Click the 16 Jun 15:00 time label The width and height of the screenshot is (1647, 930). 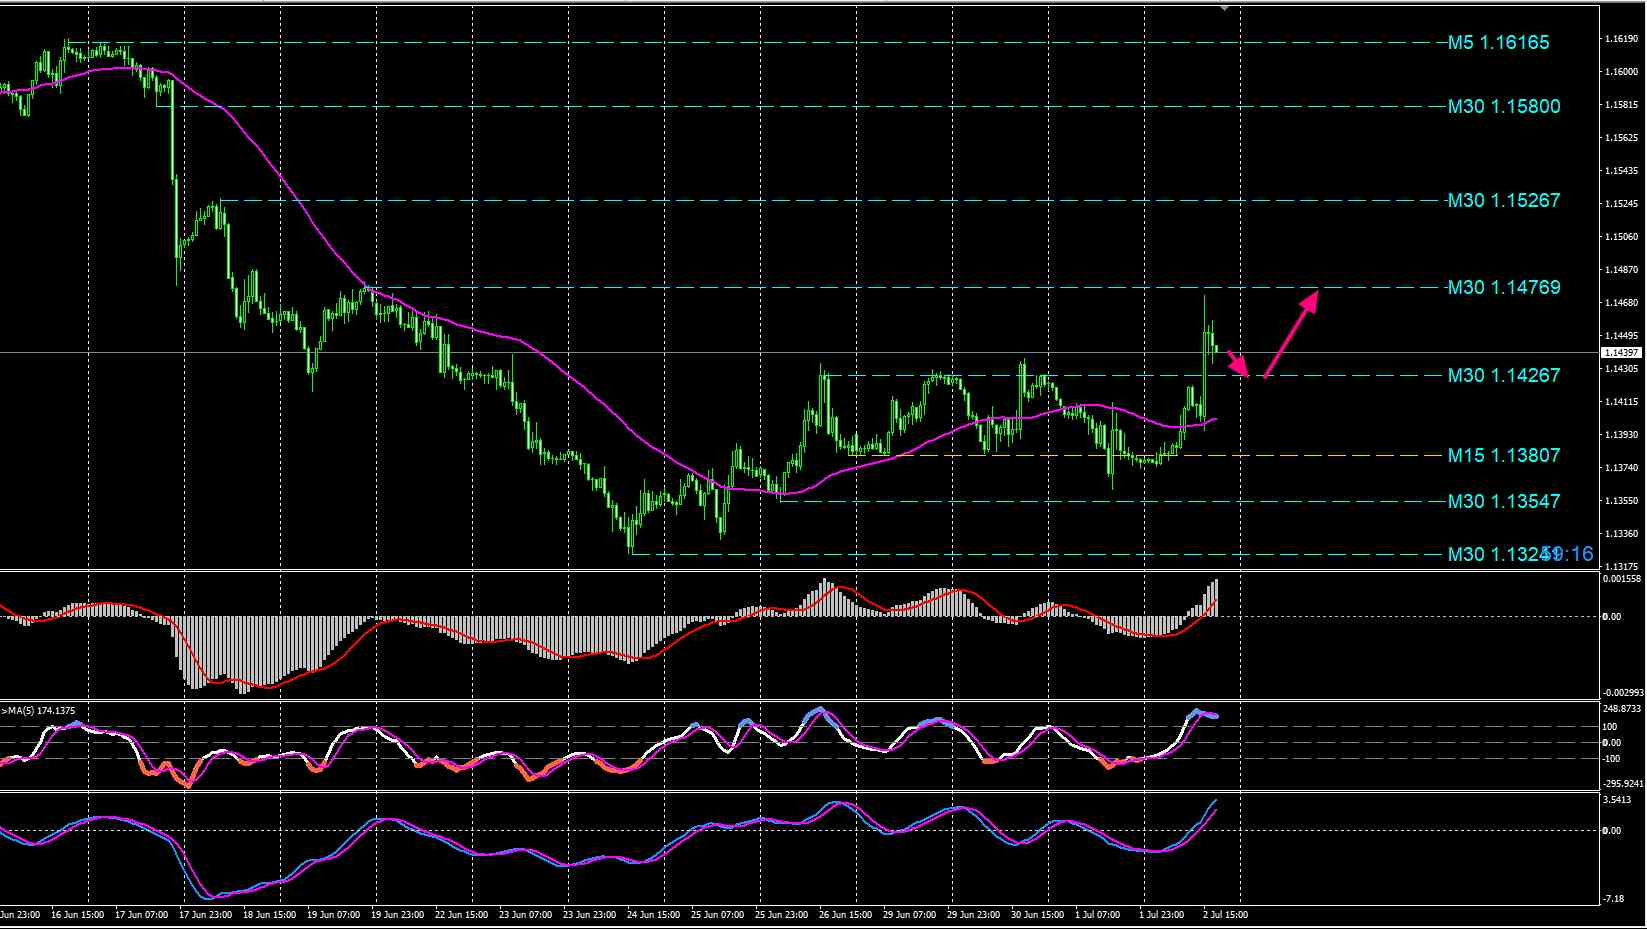tap(76, 915)
